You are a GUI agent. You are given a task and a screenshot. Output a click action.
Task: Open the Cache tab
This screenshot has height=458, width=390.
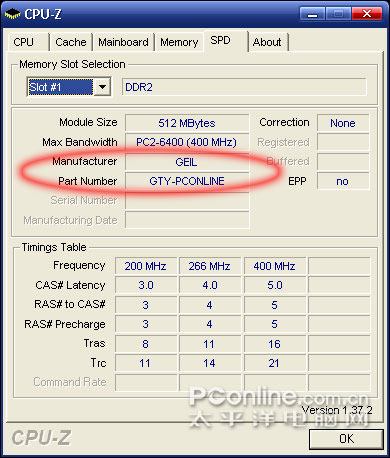(x=71, y=42)
